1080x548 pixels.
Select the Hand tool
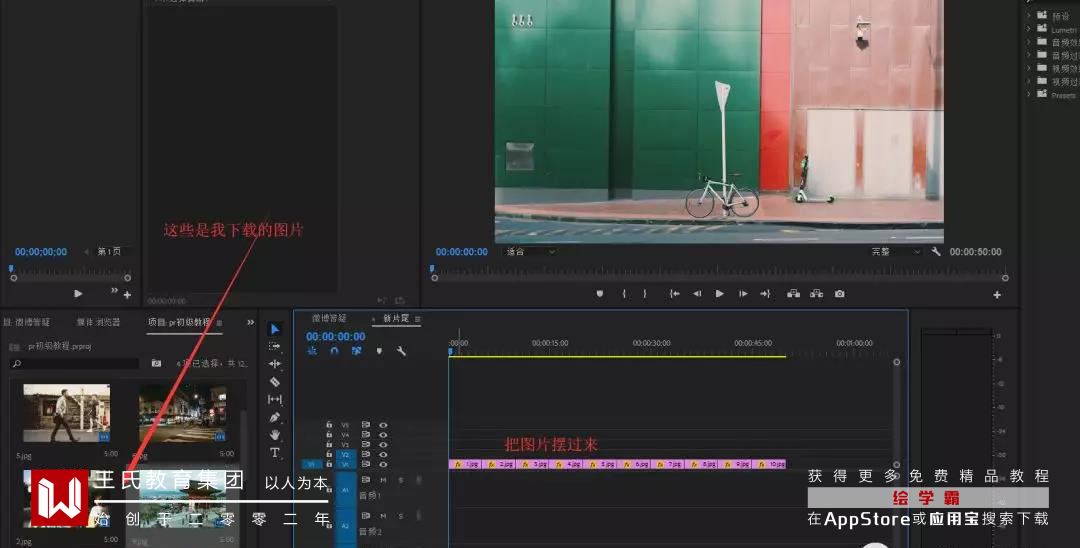[x=274, y=434]
